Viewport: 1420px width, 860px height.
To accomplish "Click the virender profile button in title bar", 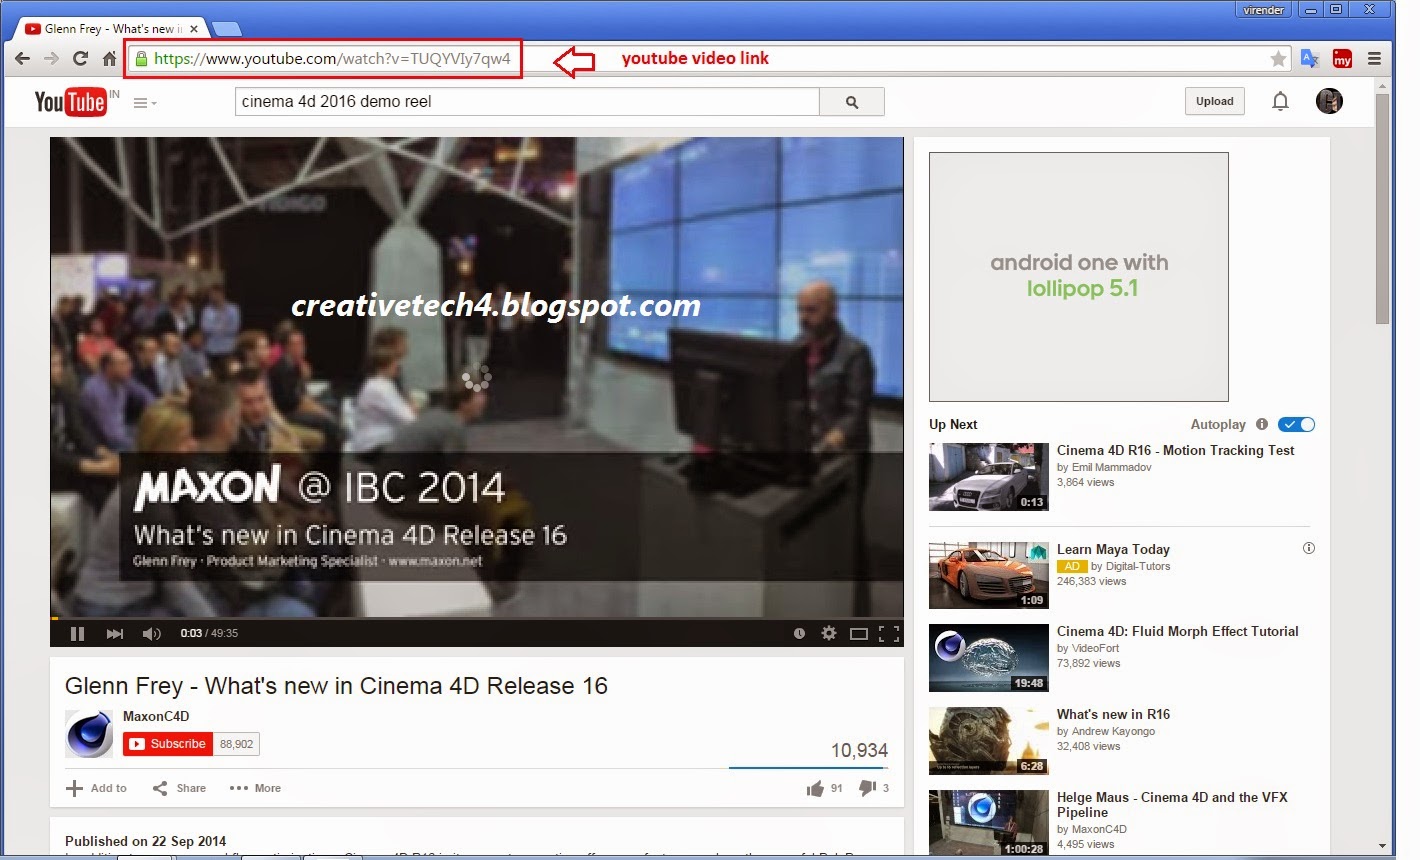I will click(x=1263, y=10).
